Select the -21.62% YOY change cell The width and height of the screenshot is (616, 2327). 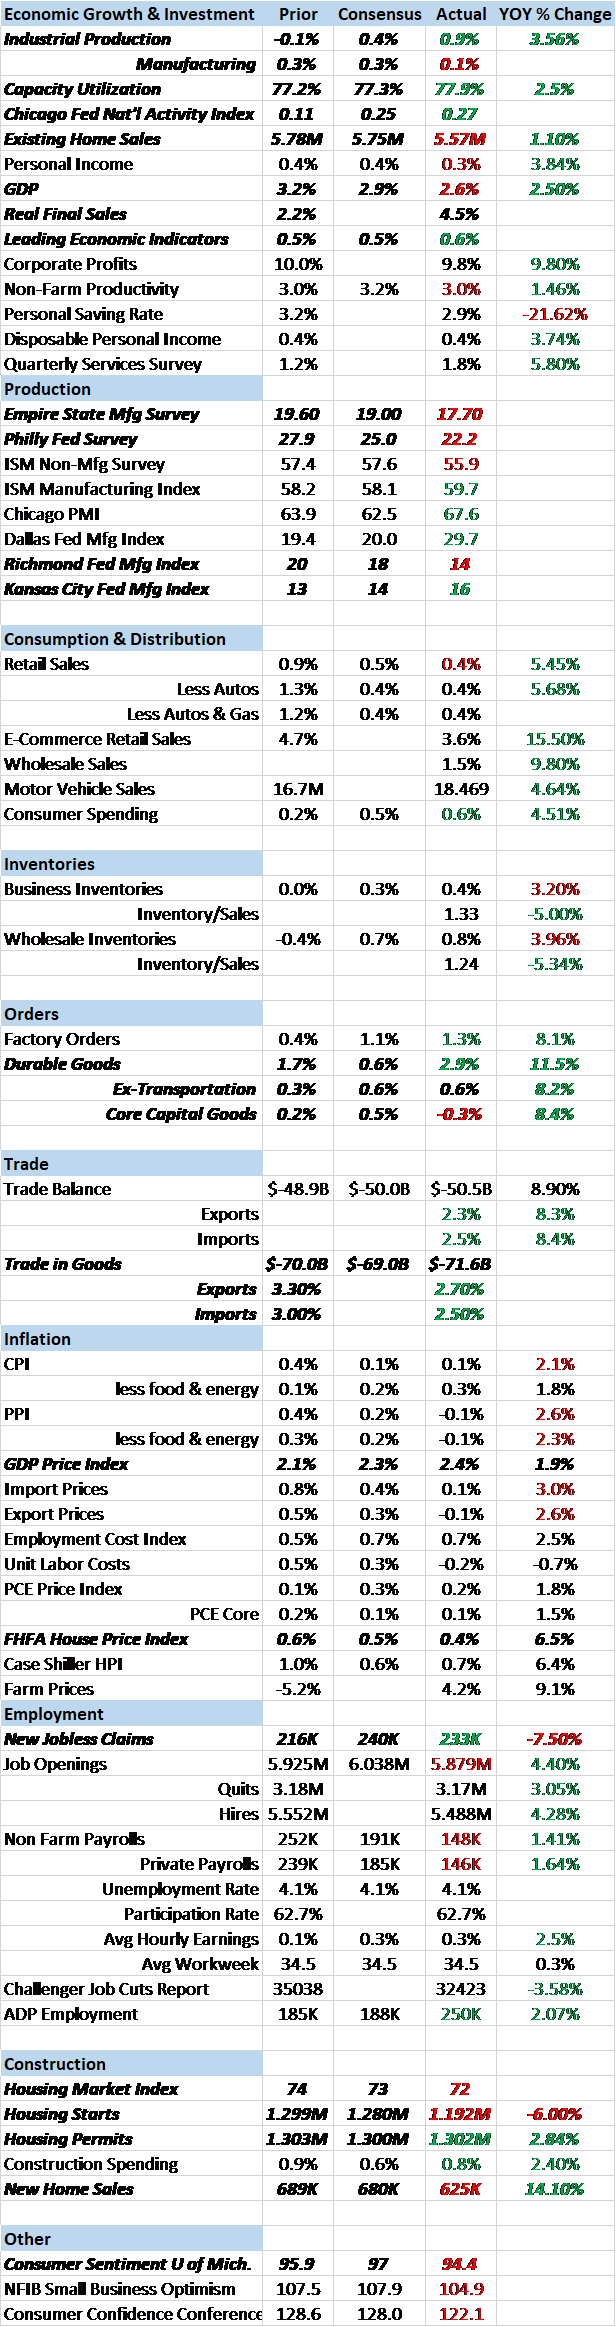[x=555, y=314]
